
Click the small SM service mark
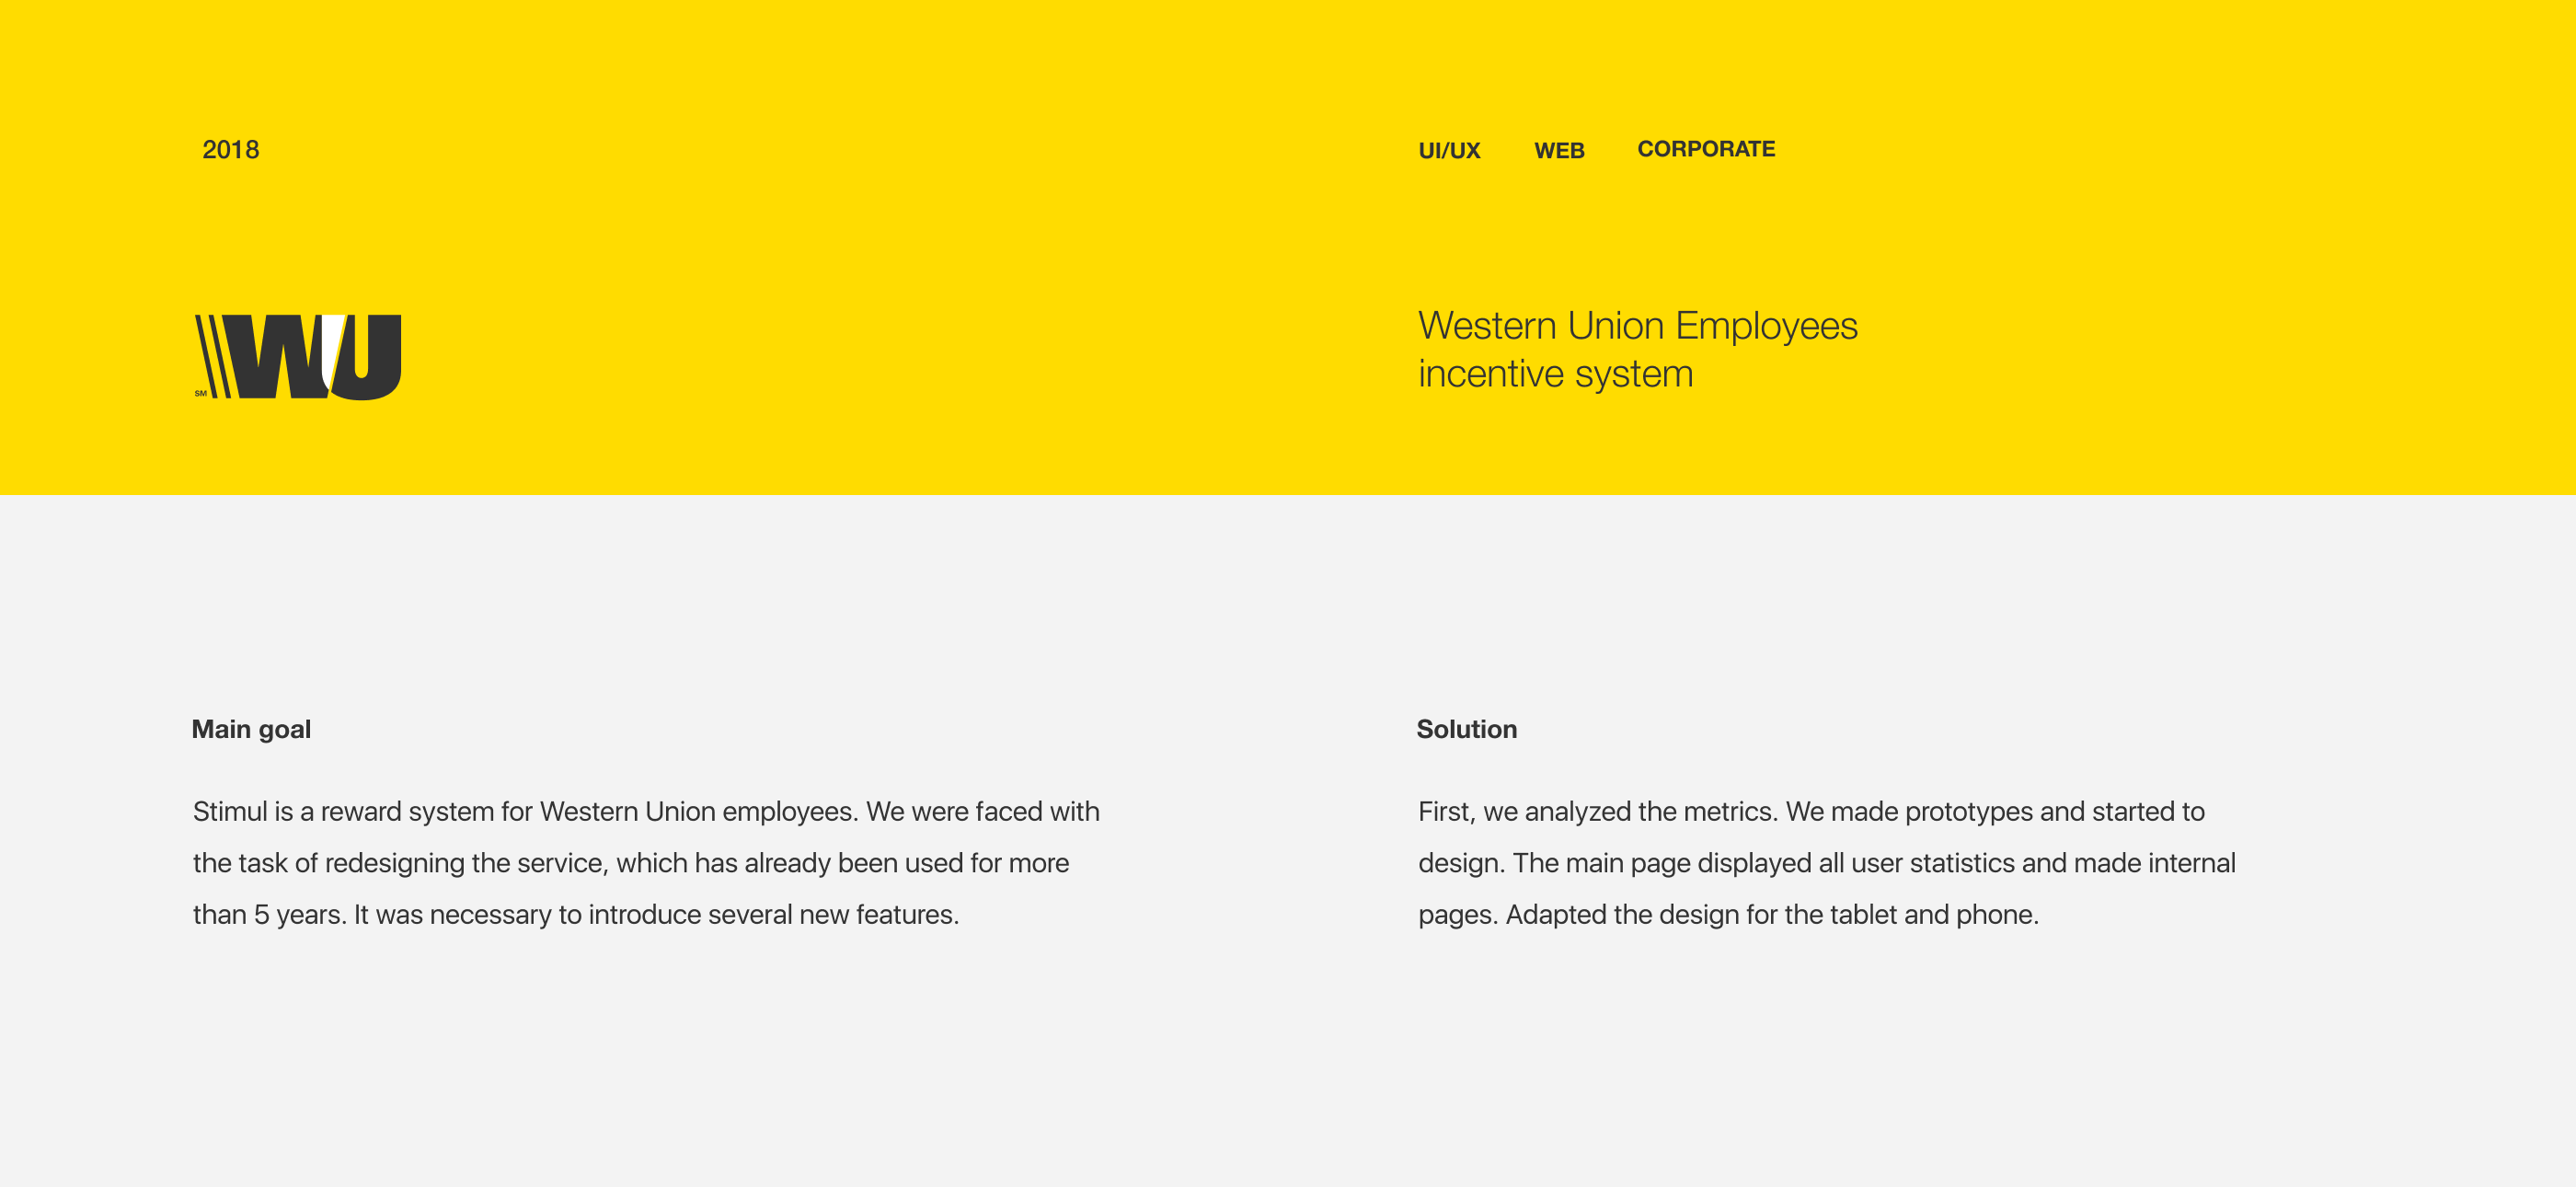coord(200,393)
